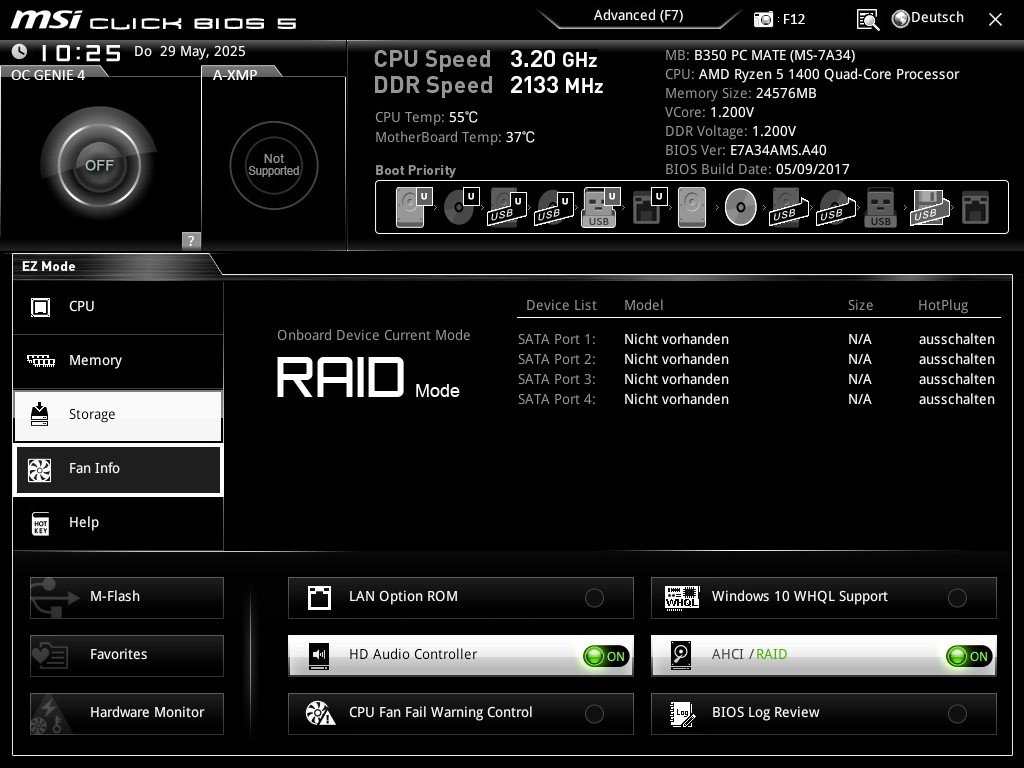Click the HotPlug column header
The image size is (1024, 768).
[x=942, y=305]
